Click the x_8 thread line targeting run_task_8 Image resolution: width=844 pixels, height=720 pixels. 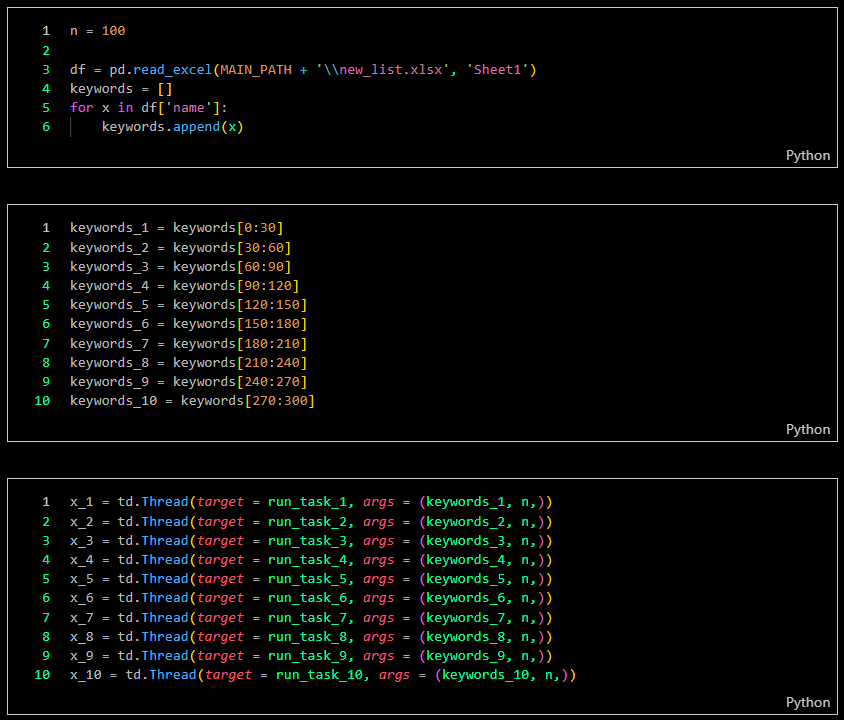tap(311, 637)
